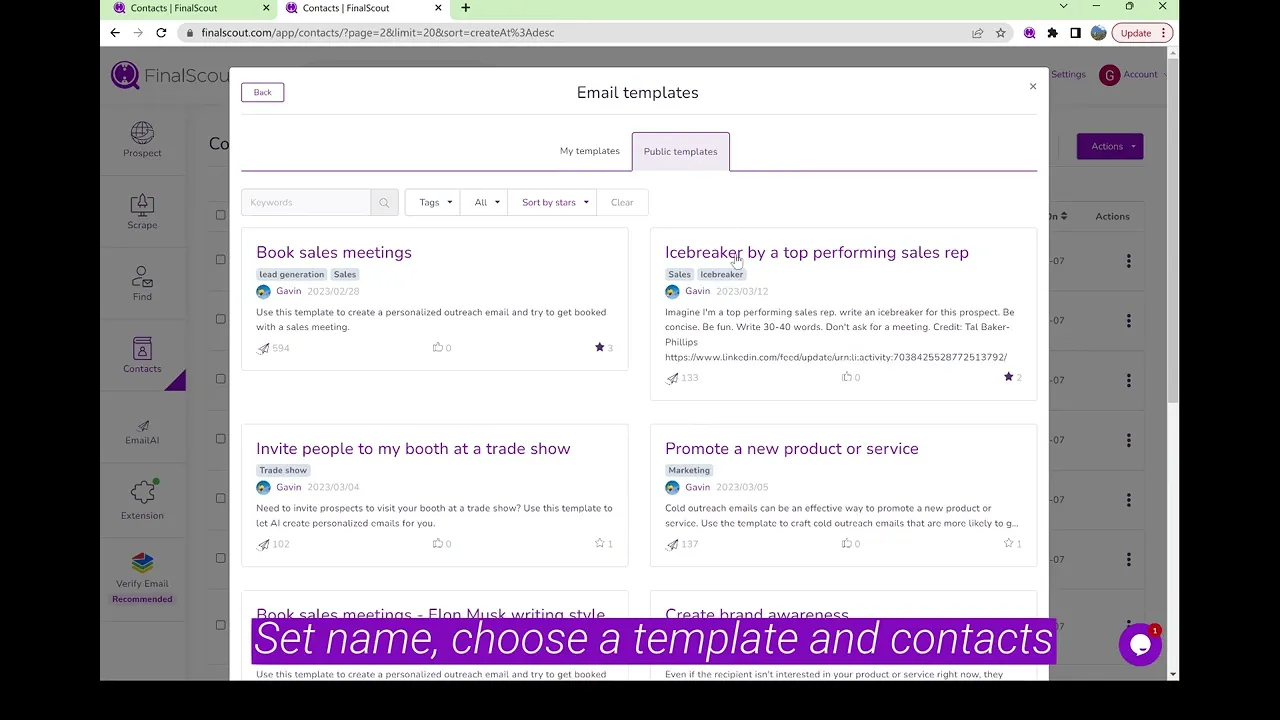Click the Marketing tag
Viewport: 1280px width, 720px height.
click(x=689, y=470)
